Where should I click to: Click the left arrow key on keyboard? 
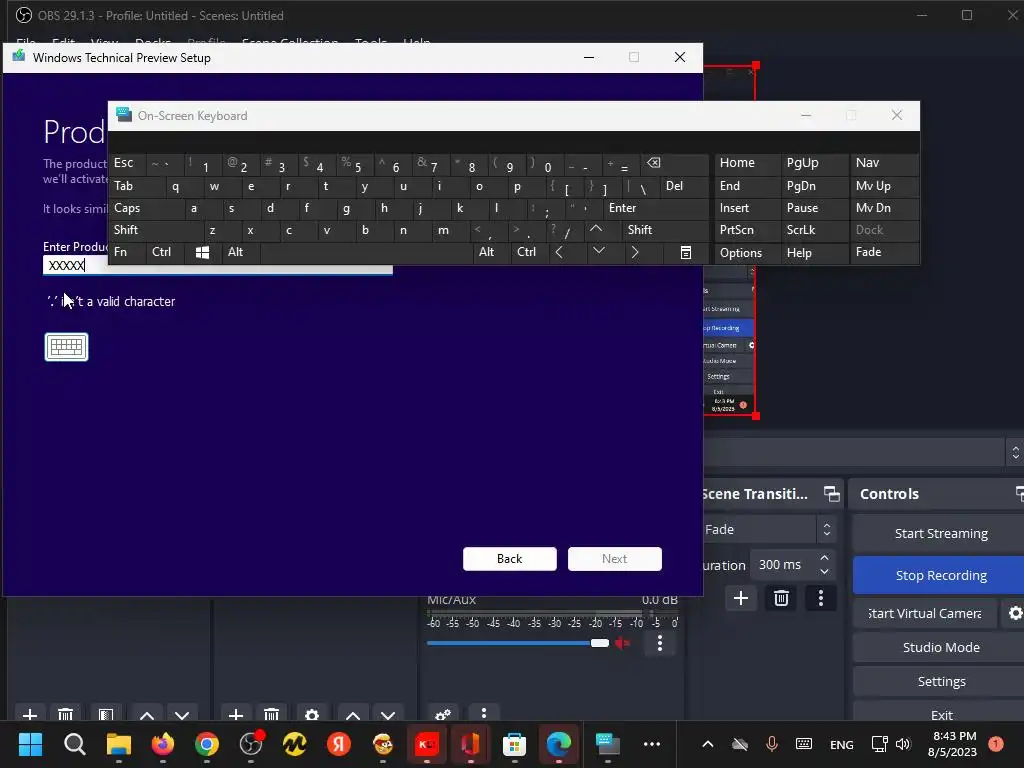(x=559, y=252)
